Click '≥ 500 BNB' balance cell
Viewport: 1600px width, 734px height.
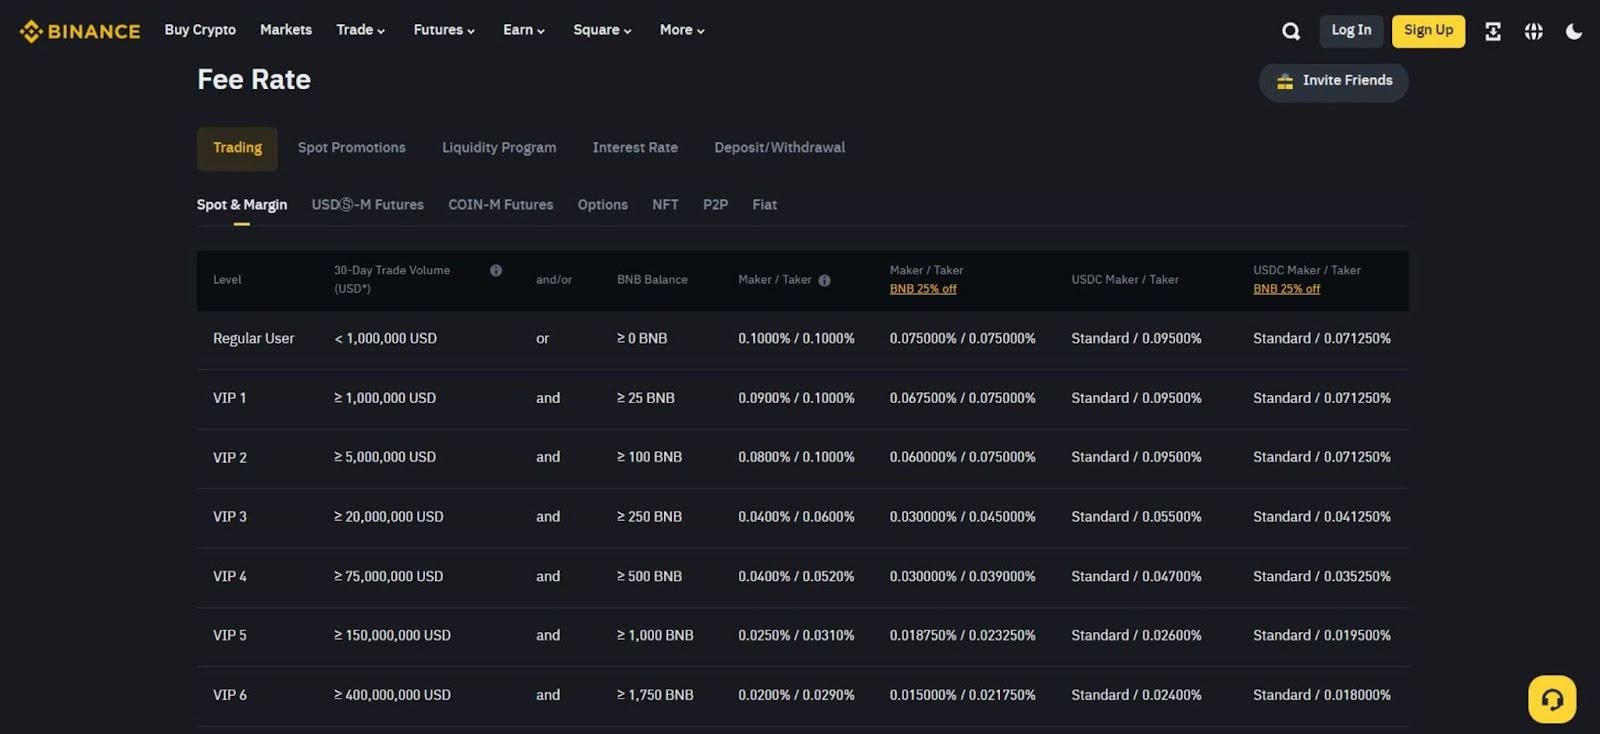point(650,577)
